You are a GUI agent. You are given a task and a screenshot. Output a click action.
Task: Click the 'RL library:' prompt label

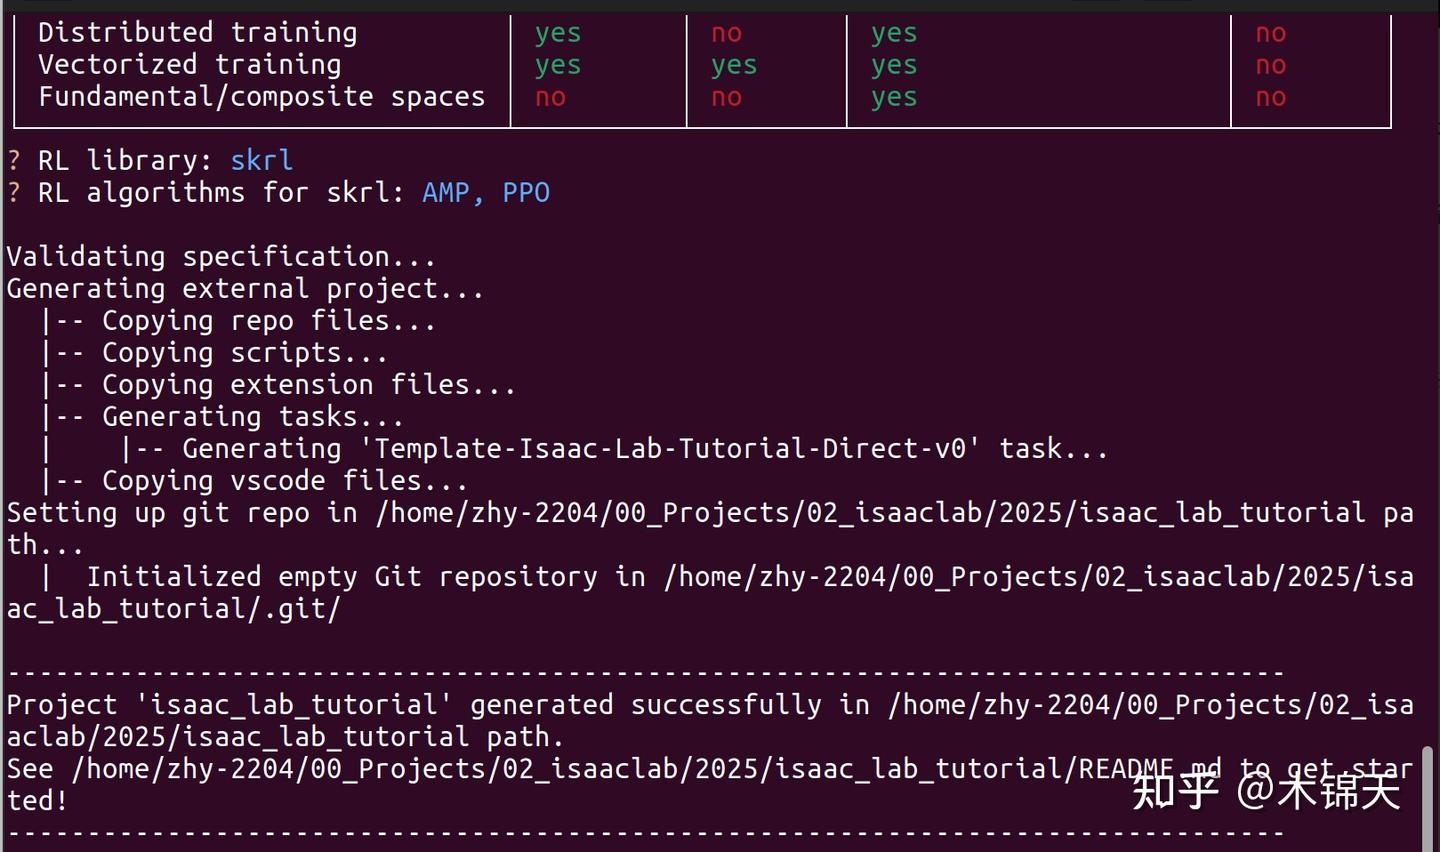pos(126,160)
